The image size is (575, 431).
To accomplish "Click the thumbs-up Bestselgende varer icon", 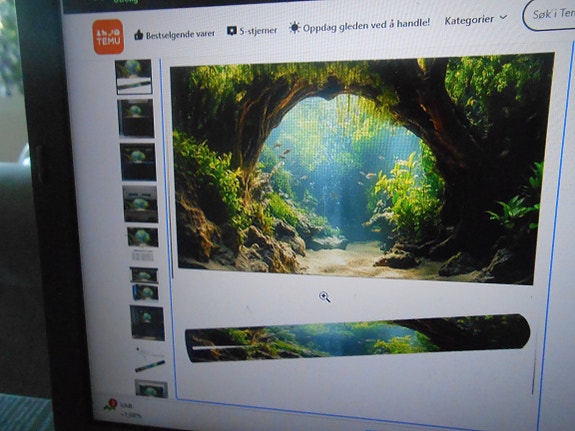I will (x=139, y=35).
